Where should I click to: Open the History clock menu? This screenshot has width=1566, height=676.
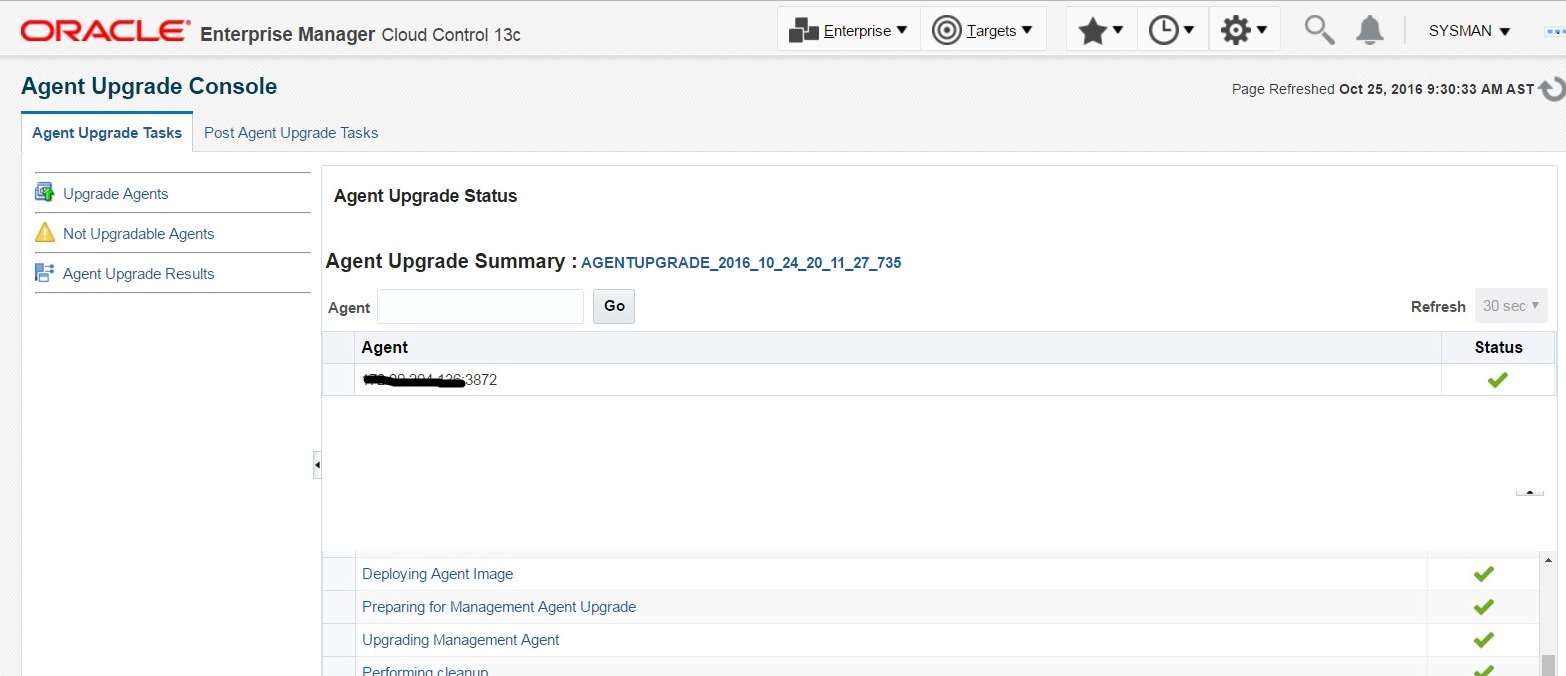point(1172,30)
